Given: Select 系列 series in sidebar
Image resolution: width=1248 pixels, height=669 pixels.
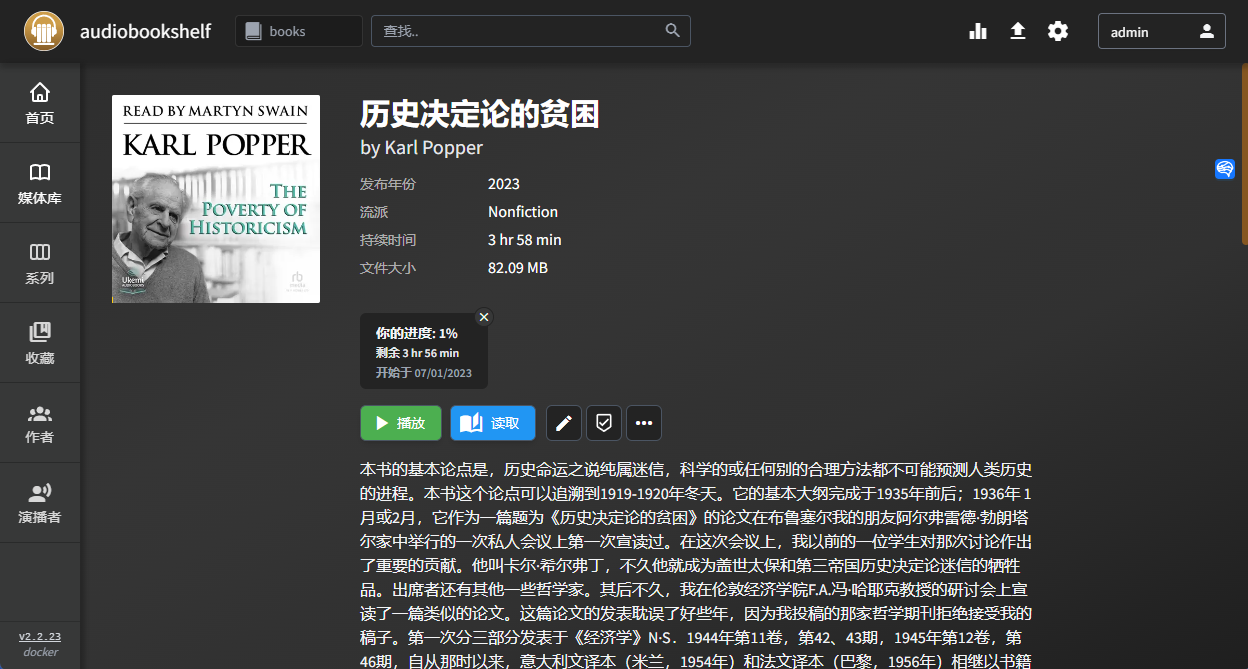Looking at the screenshot, I should pos(40,263).
